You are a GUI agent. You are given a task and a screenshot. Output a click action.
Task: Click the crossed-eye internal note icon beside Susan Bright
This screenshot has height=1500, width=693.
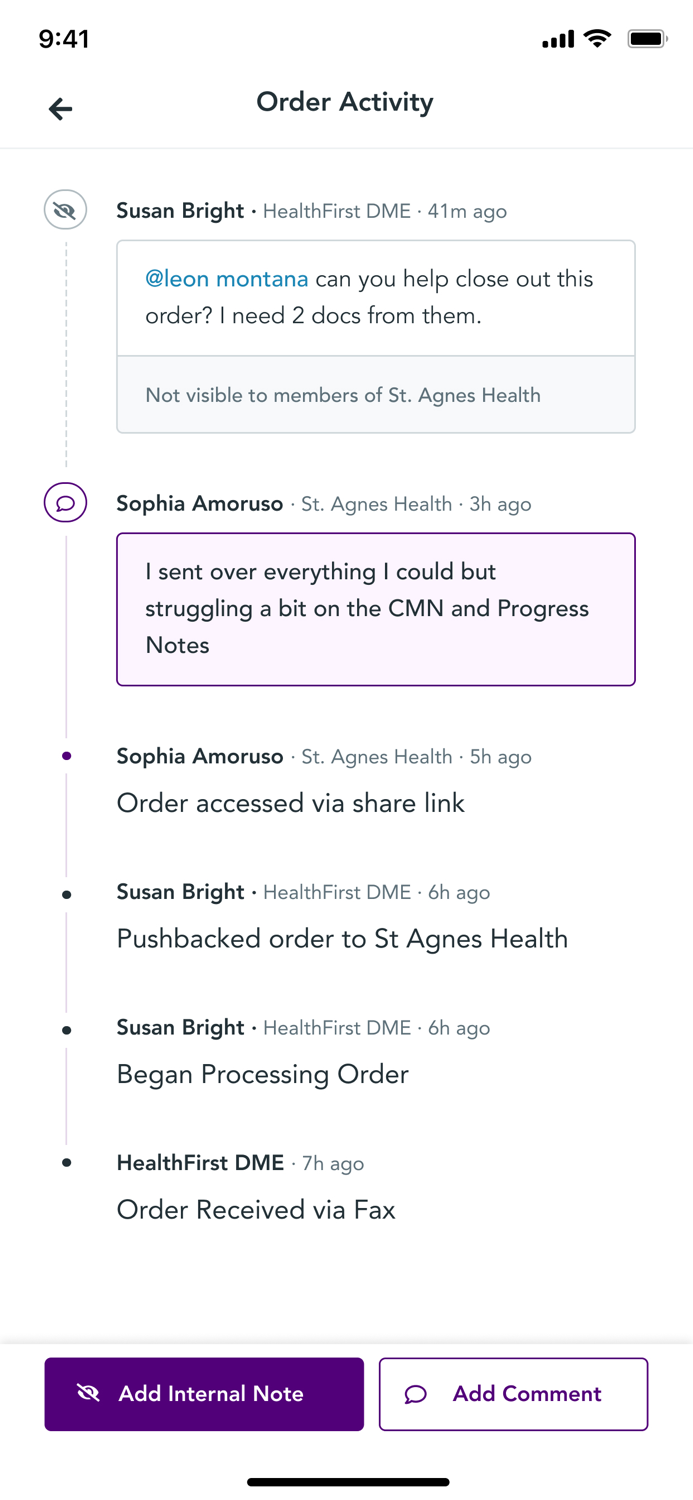click(x=64, y=211)
